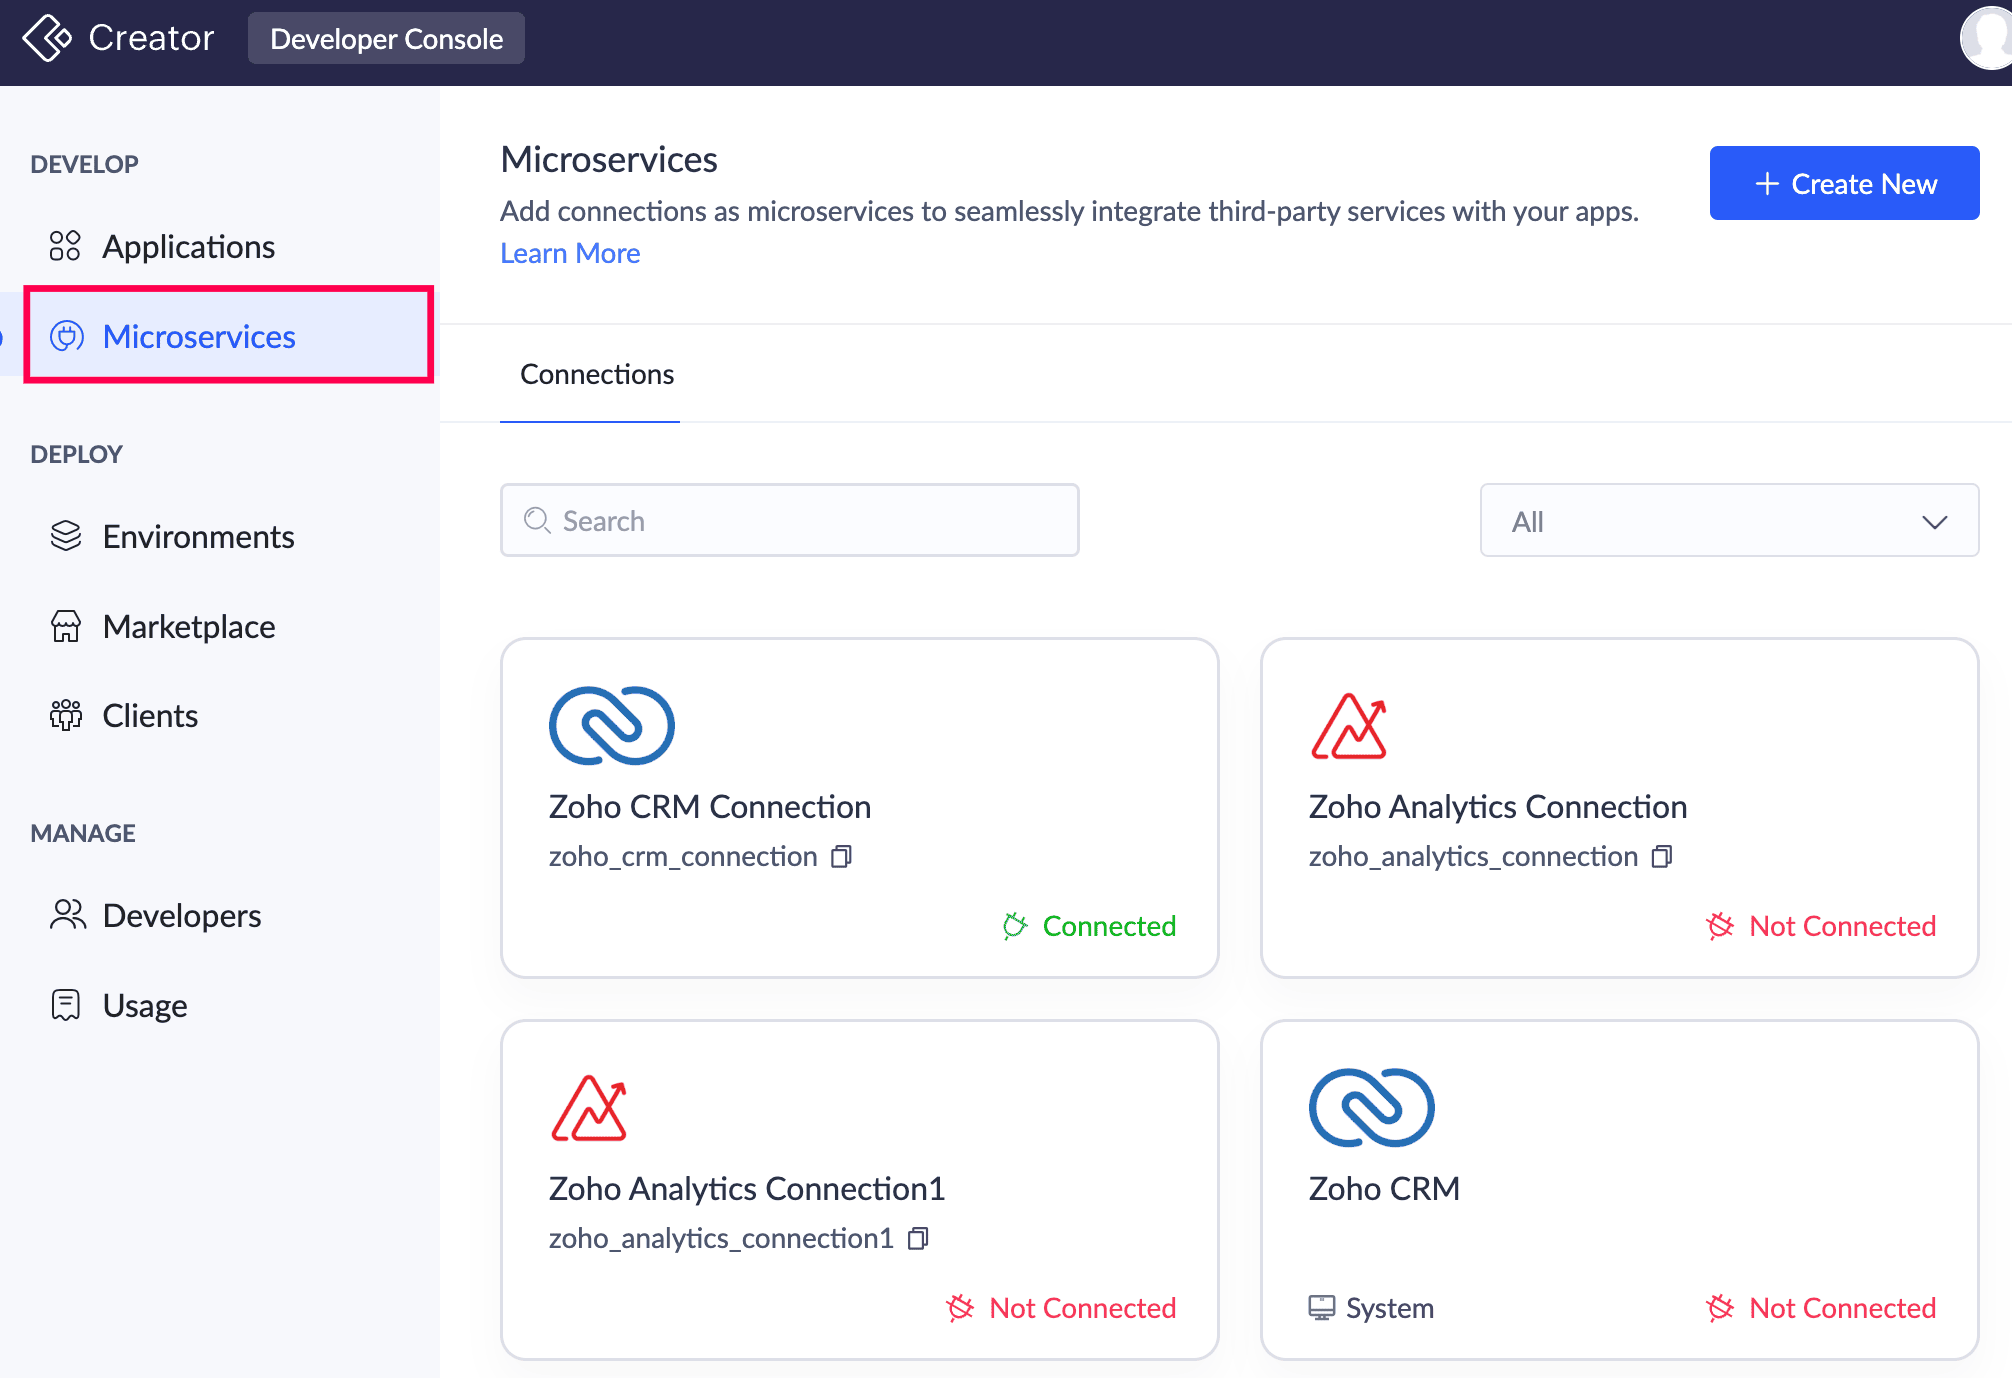Click the Zoho CRM Connection logo
The width and height of the screenshot is (2012, 1378).
click(612, 726)
